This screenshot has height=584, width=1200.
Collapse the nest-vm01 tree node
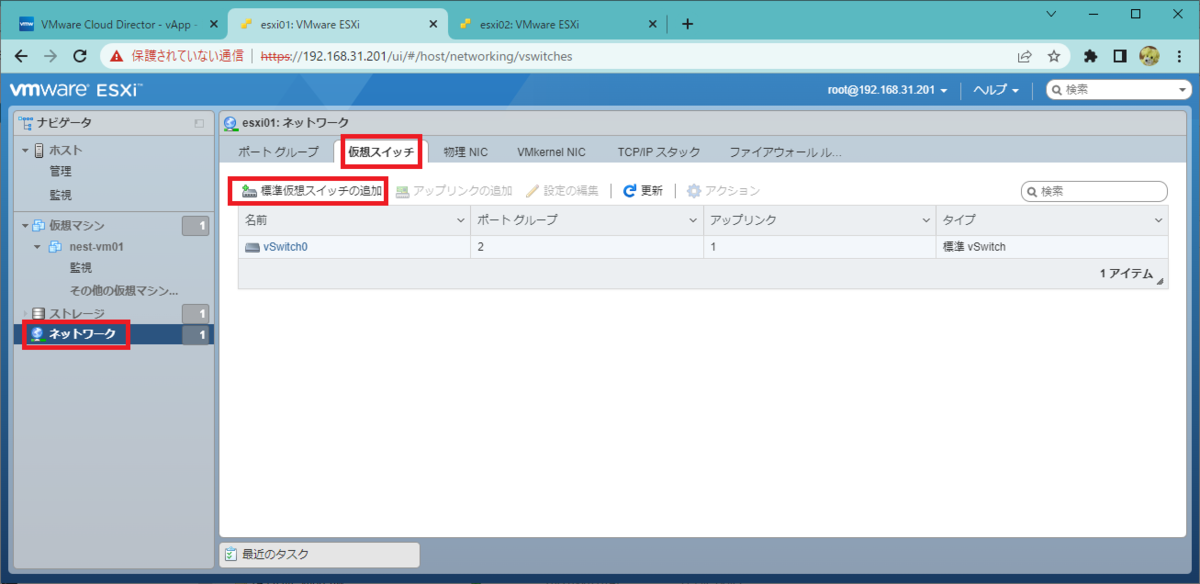[37, 247]
